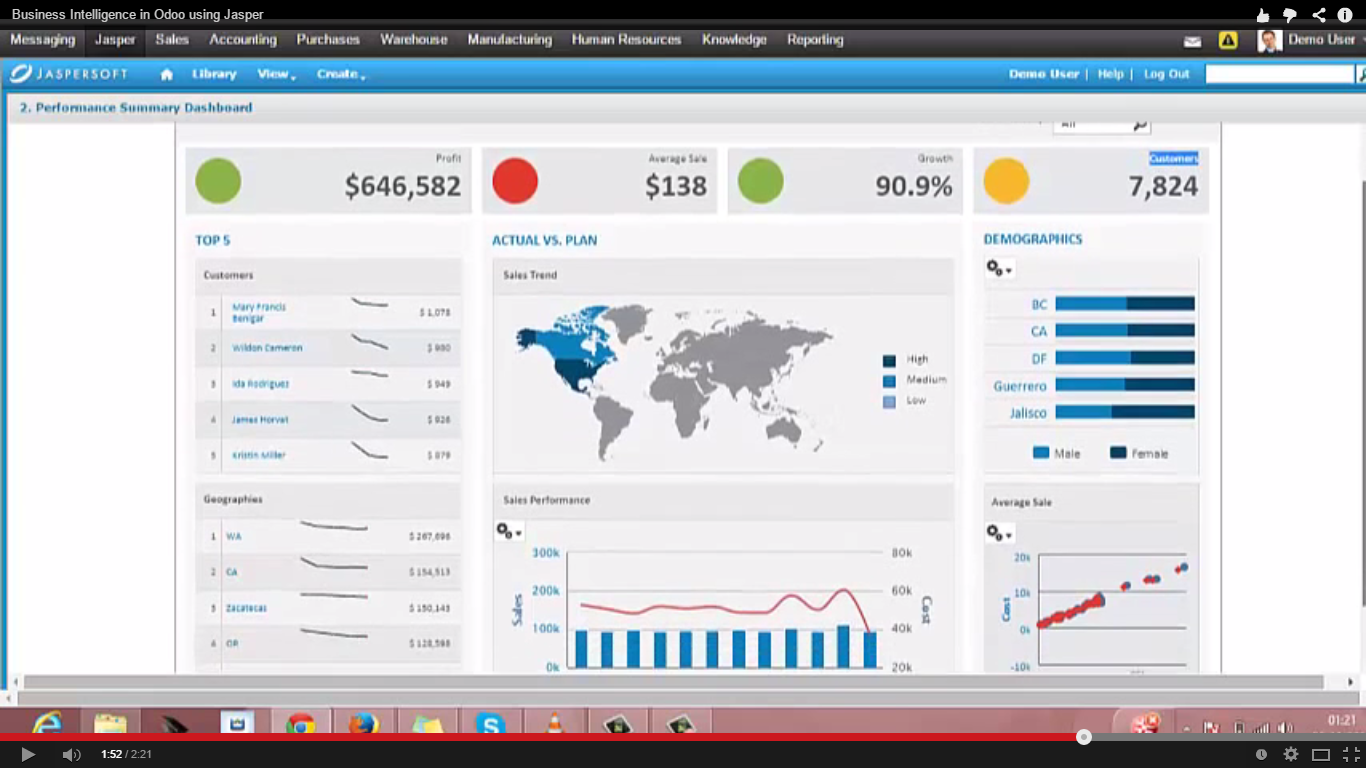Open the Jaspersoft Library link

coord(214,74)
